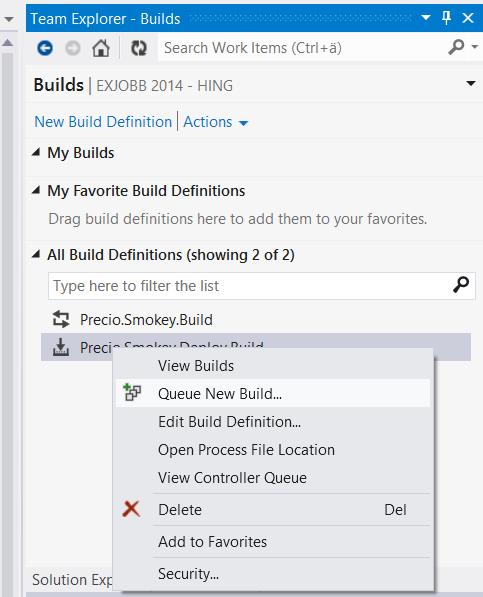The image size is (483, 597).
Task: Click the Queue New Build icon
Action: click(x=132, y=393)
